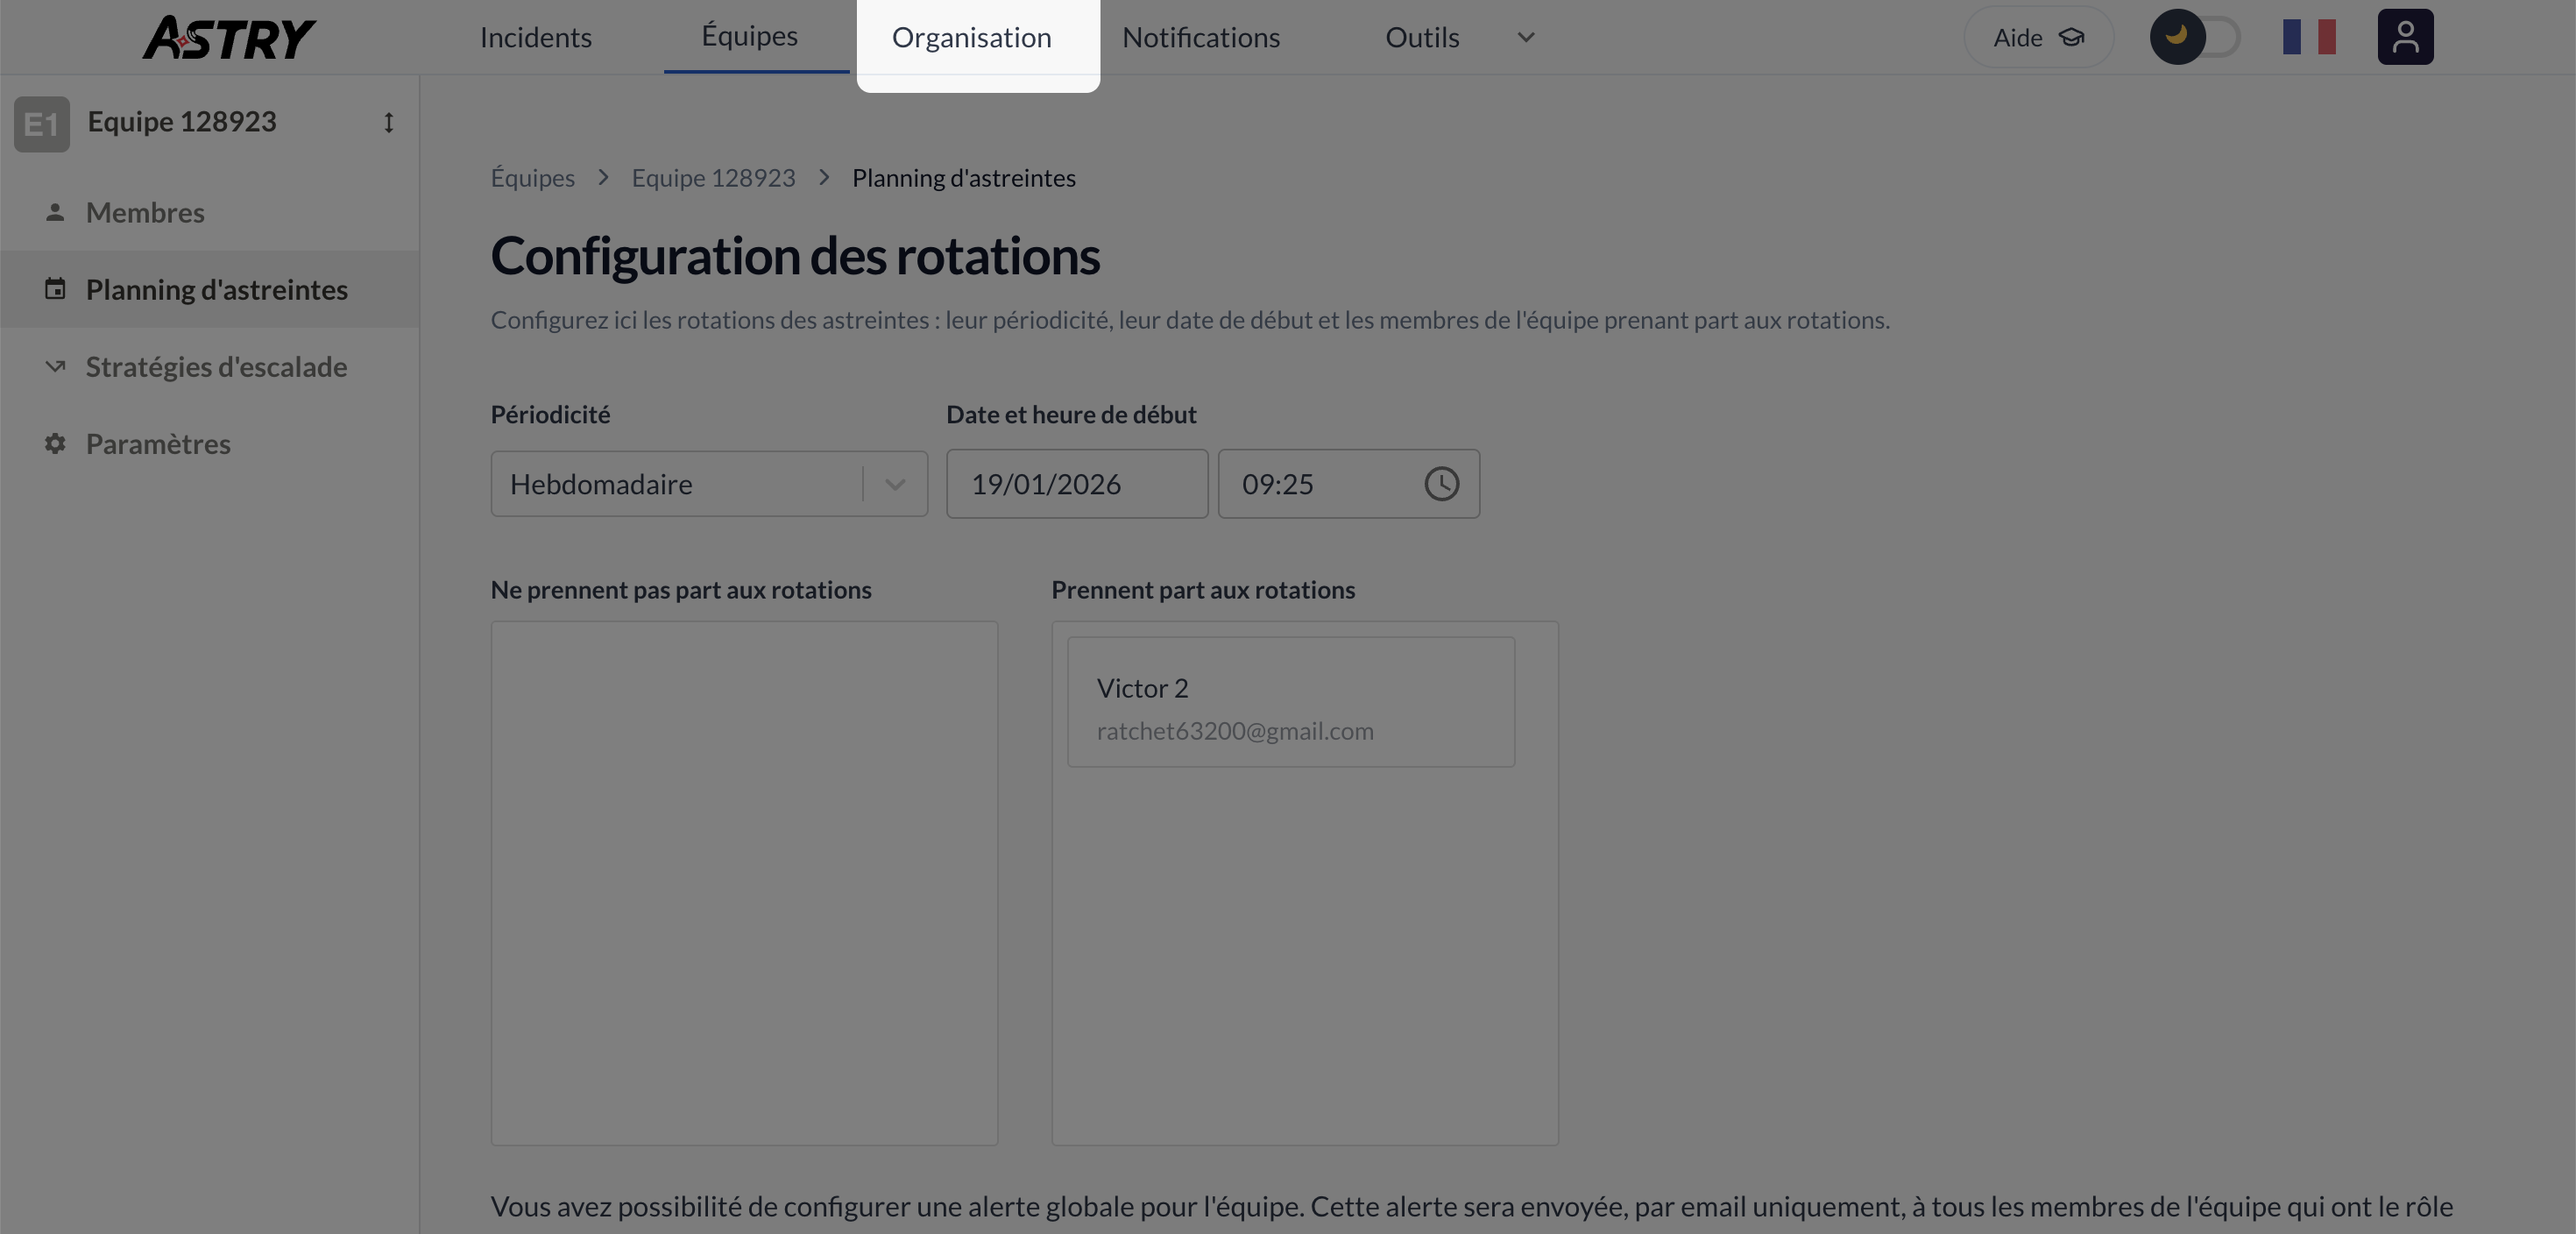
Task: Toggle the dark mode switch
Action: (2195, 37)
